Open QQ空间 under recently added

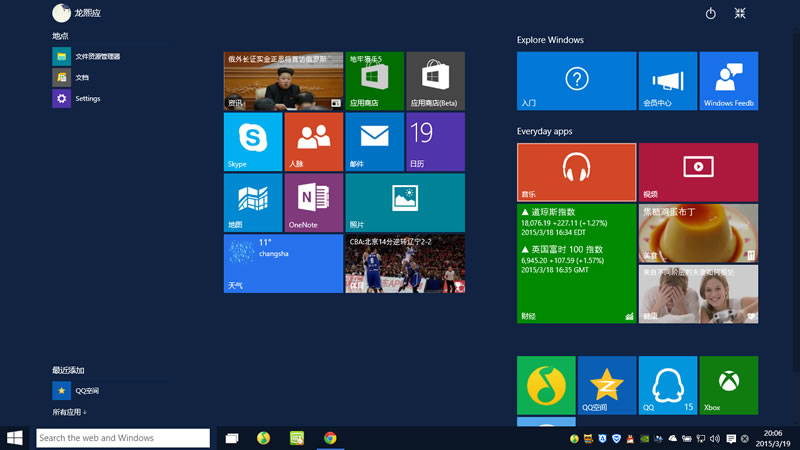tap(85, 391)
